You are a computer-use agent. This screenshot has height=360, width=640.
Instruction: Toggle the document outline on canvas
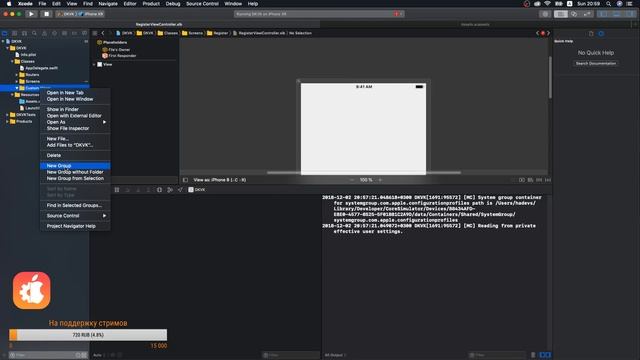185,180
